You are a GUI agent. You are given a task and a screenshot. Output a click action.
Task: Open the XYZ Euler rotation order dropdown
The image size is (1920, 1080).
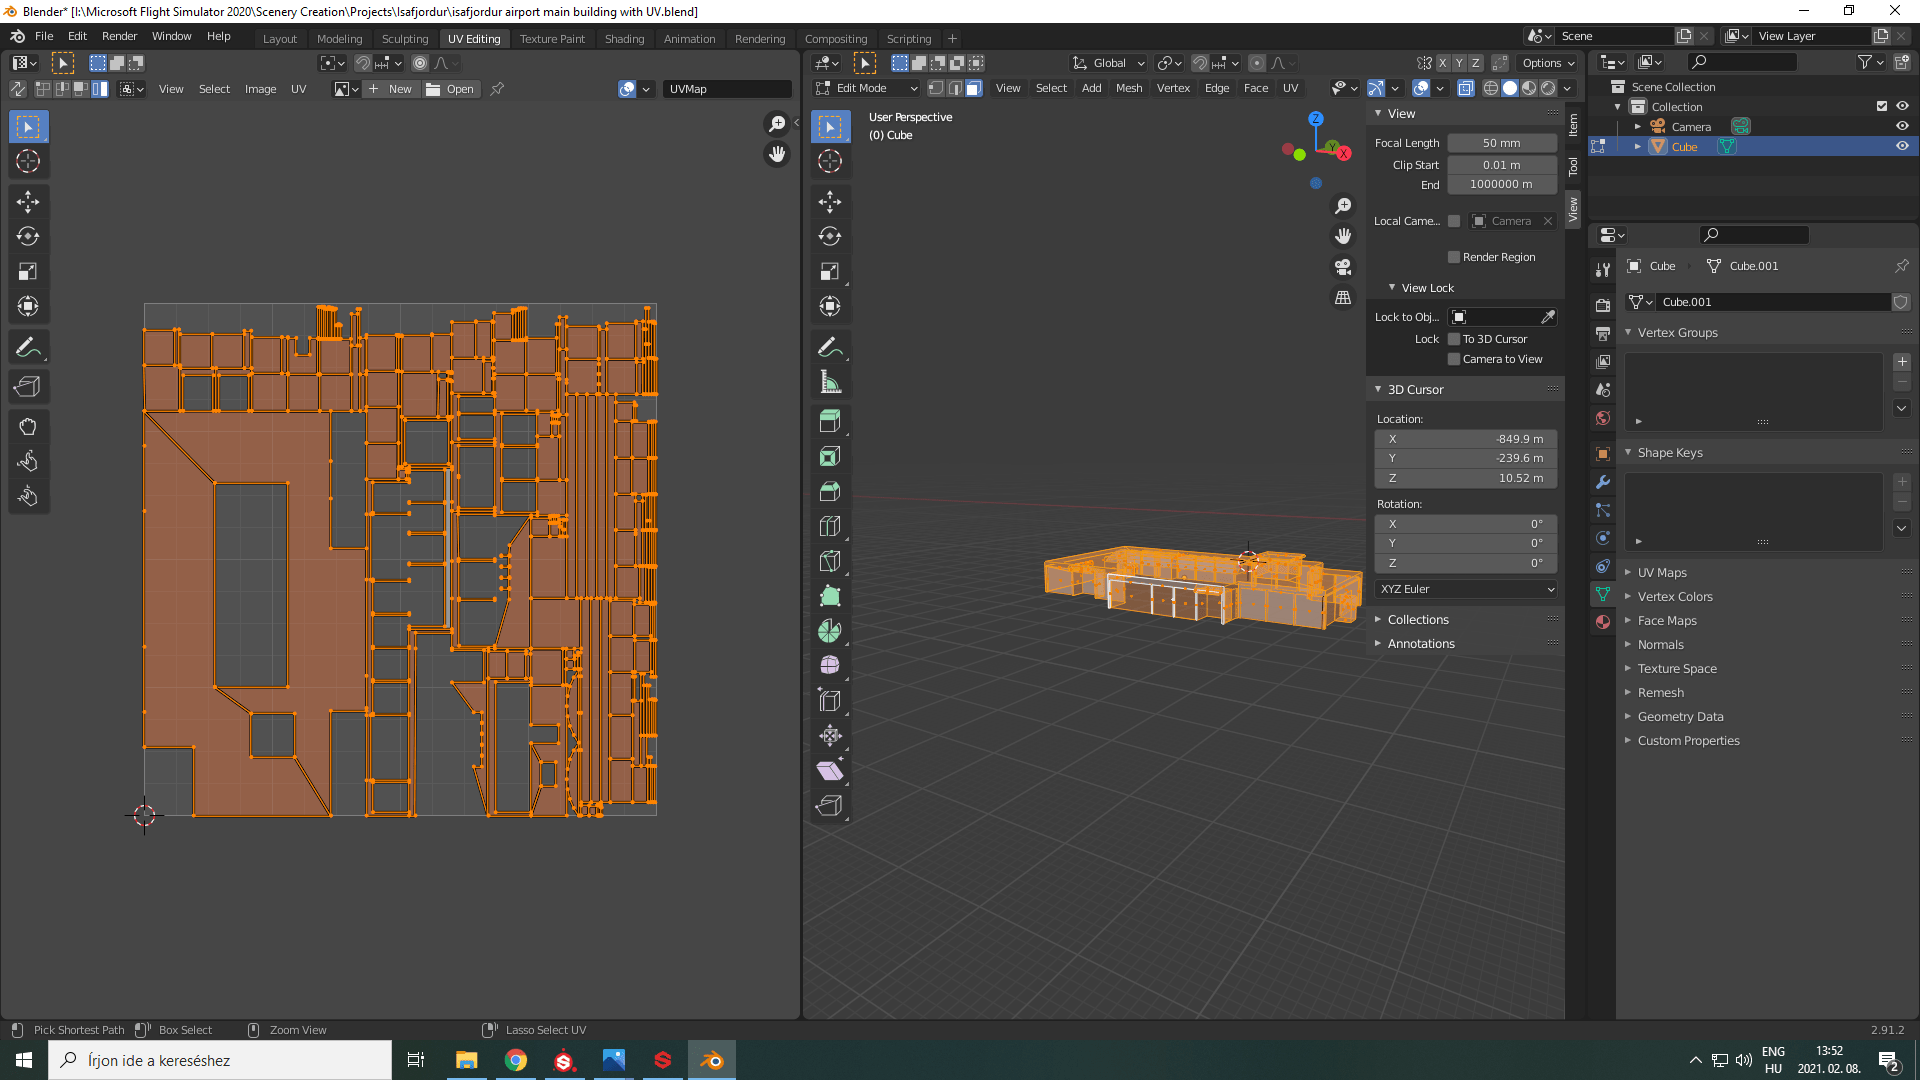click(1465, 589)
